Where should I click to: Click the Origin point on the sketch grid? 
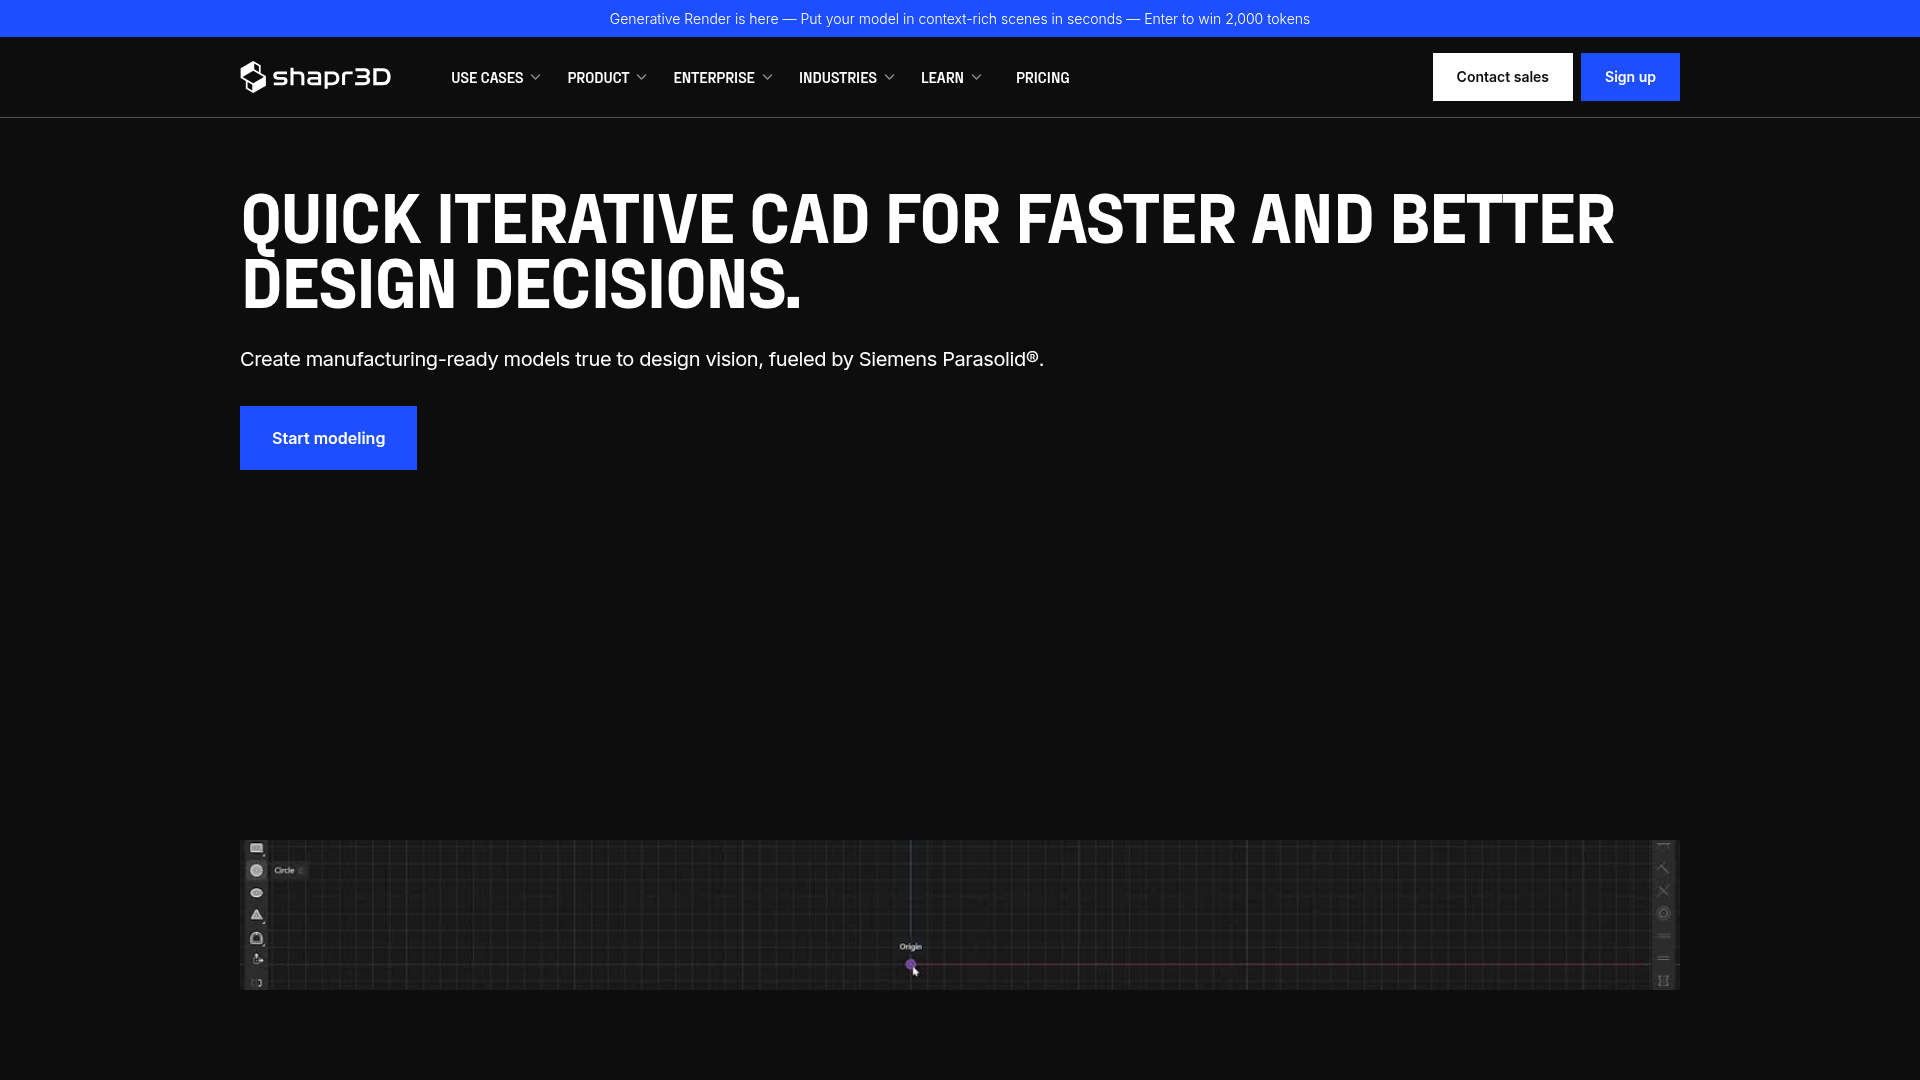[911, 965]
